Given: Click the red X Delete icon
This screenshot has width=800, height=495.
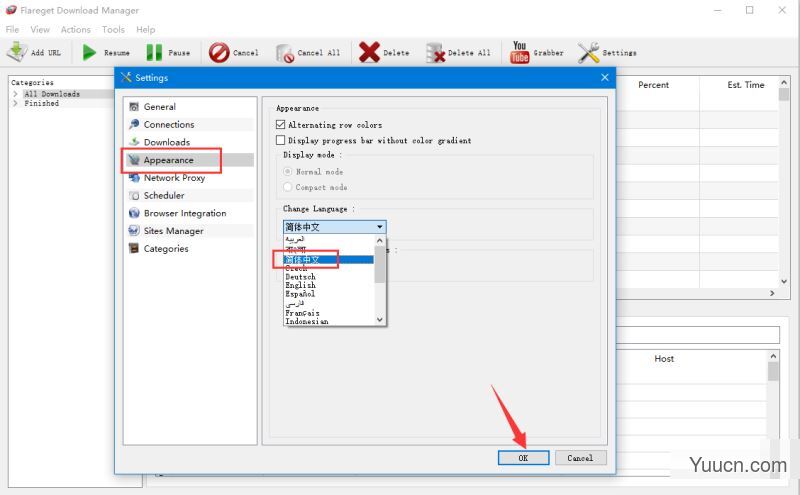Looking at the screenshot, I should coord(369,52).
